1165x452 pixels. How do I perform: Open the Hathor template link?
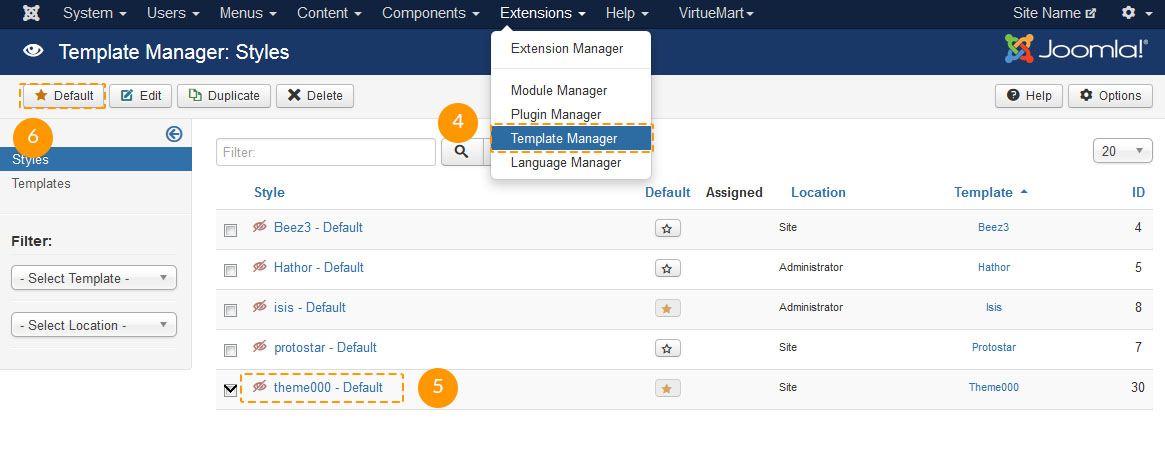(993, 267)
